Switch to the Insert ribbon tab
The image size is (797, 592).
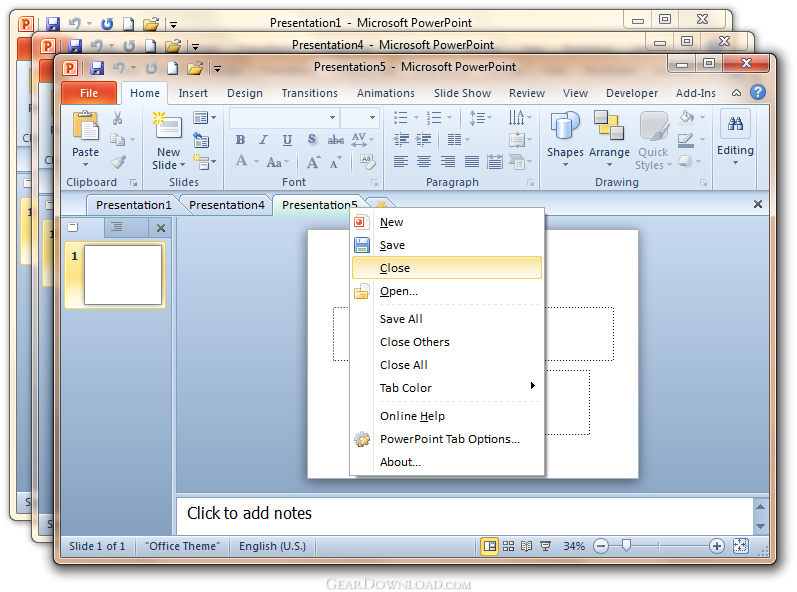[193, 93]
